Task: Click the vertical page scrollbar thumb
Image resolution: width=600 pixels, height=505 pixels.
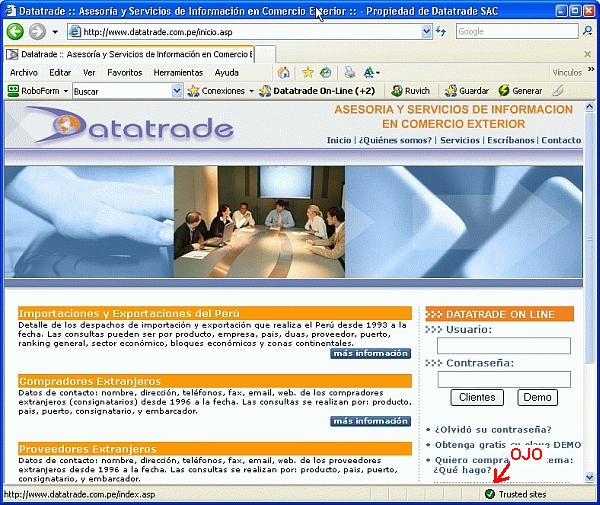Action: pyautogui.click(x=590, y=238)
